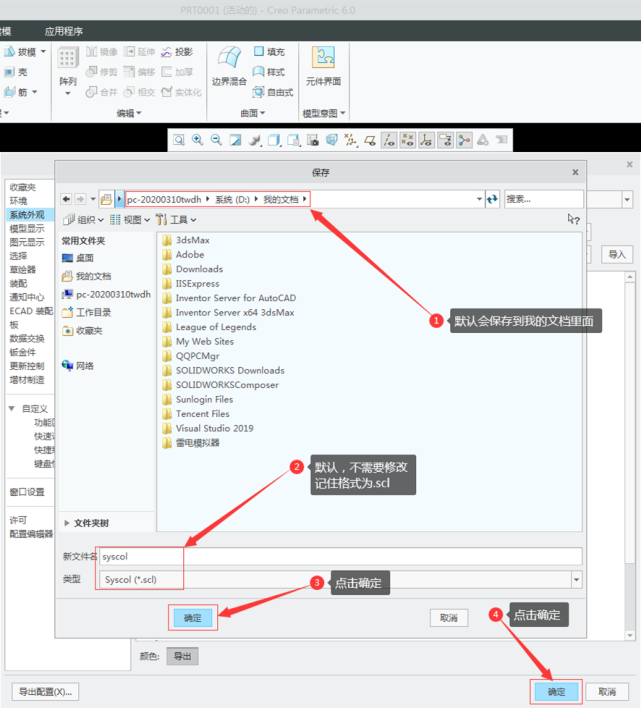
Task: Open the Network (网络) location
Action: (78, 366)
